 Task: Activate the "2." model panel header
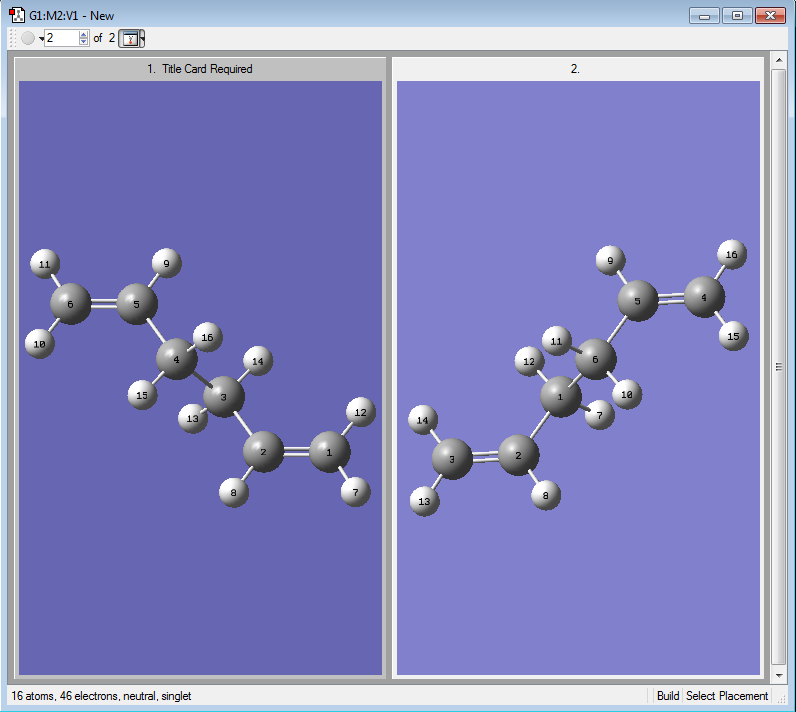(575, 69)
